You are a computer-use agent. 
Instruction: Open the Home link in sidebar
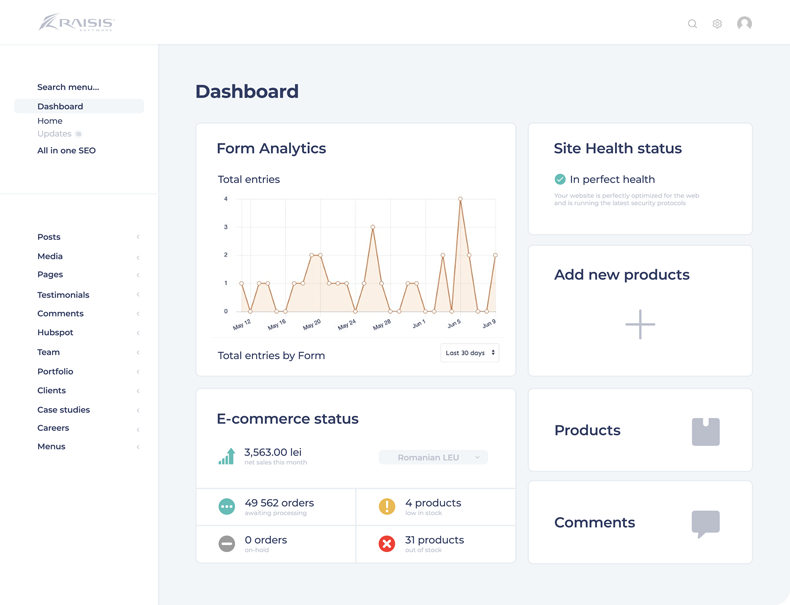50,121
